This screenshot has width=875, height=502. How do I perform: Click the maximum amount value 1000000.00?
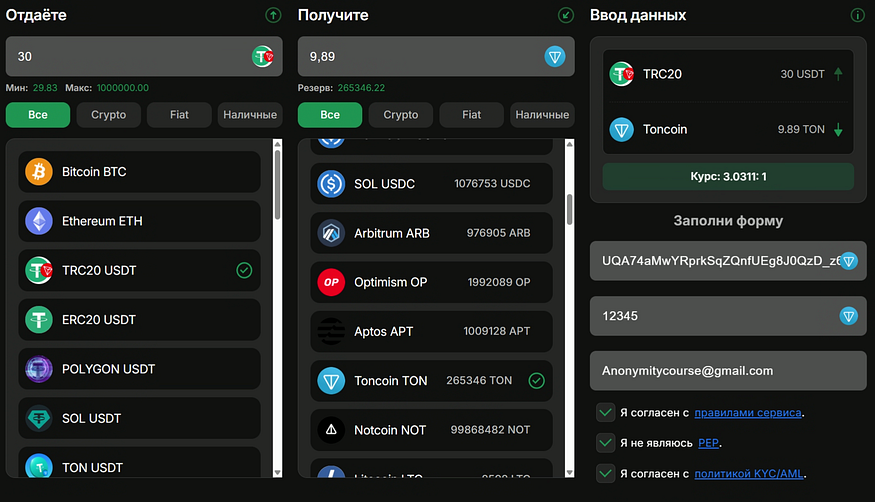123,88
